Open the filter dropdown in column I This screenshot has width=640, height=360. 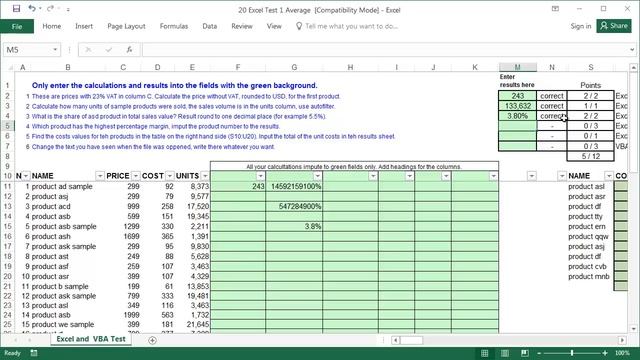(409, 176)
